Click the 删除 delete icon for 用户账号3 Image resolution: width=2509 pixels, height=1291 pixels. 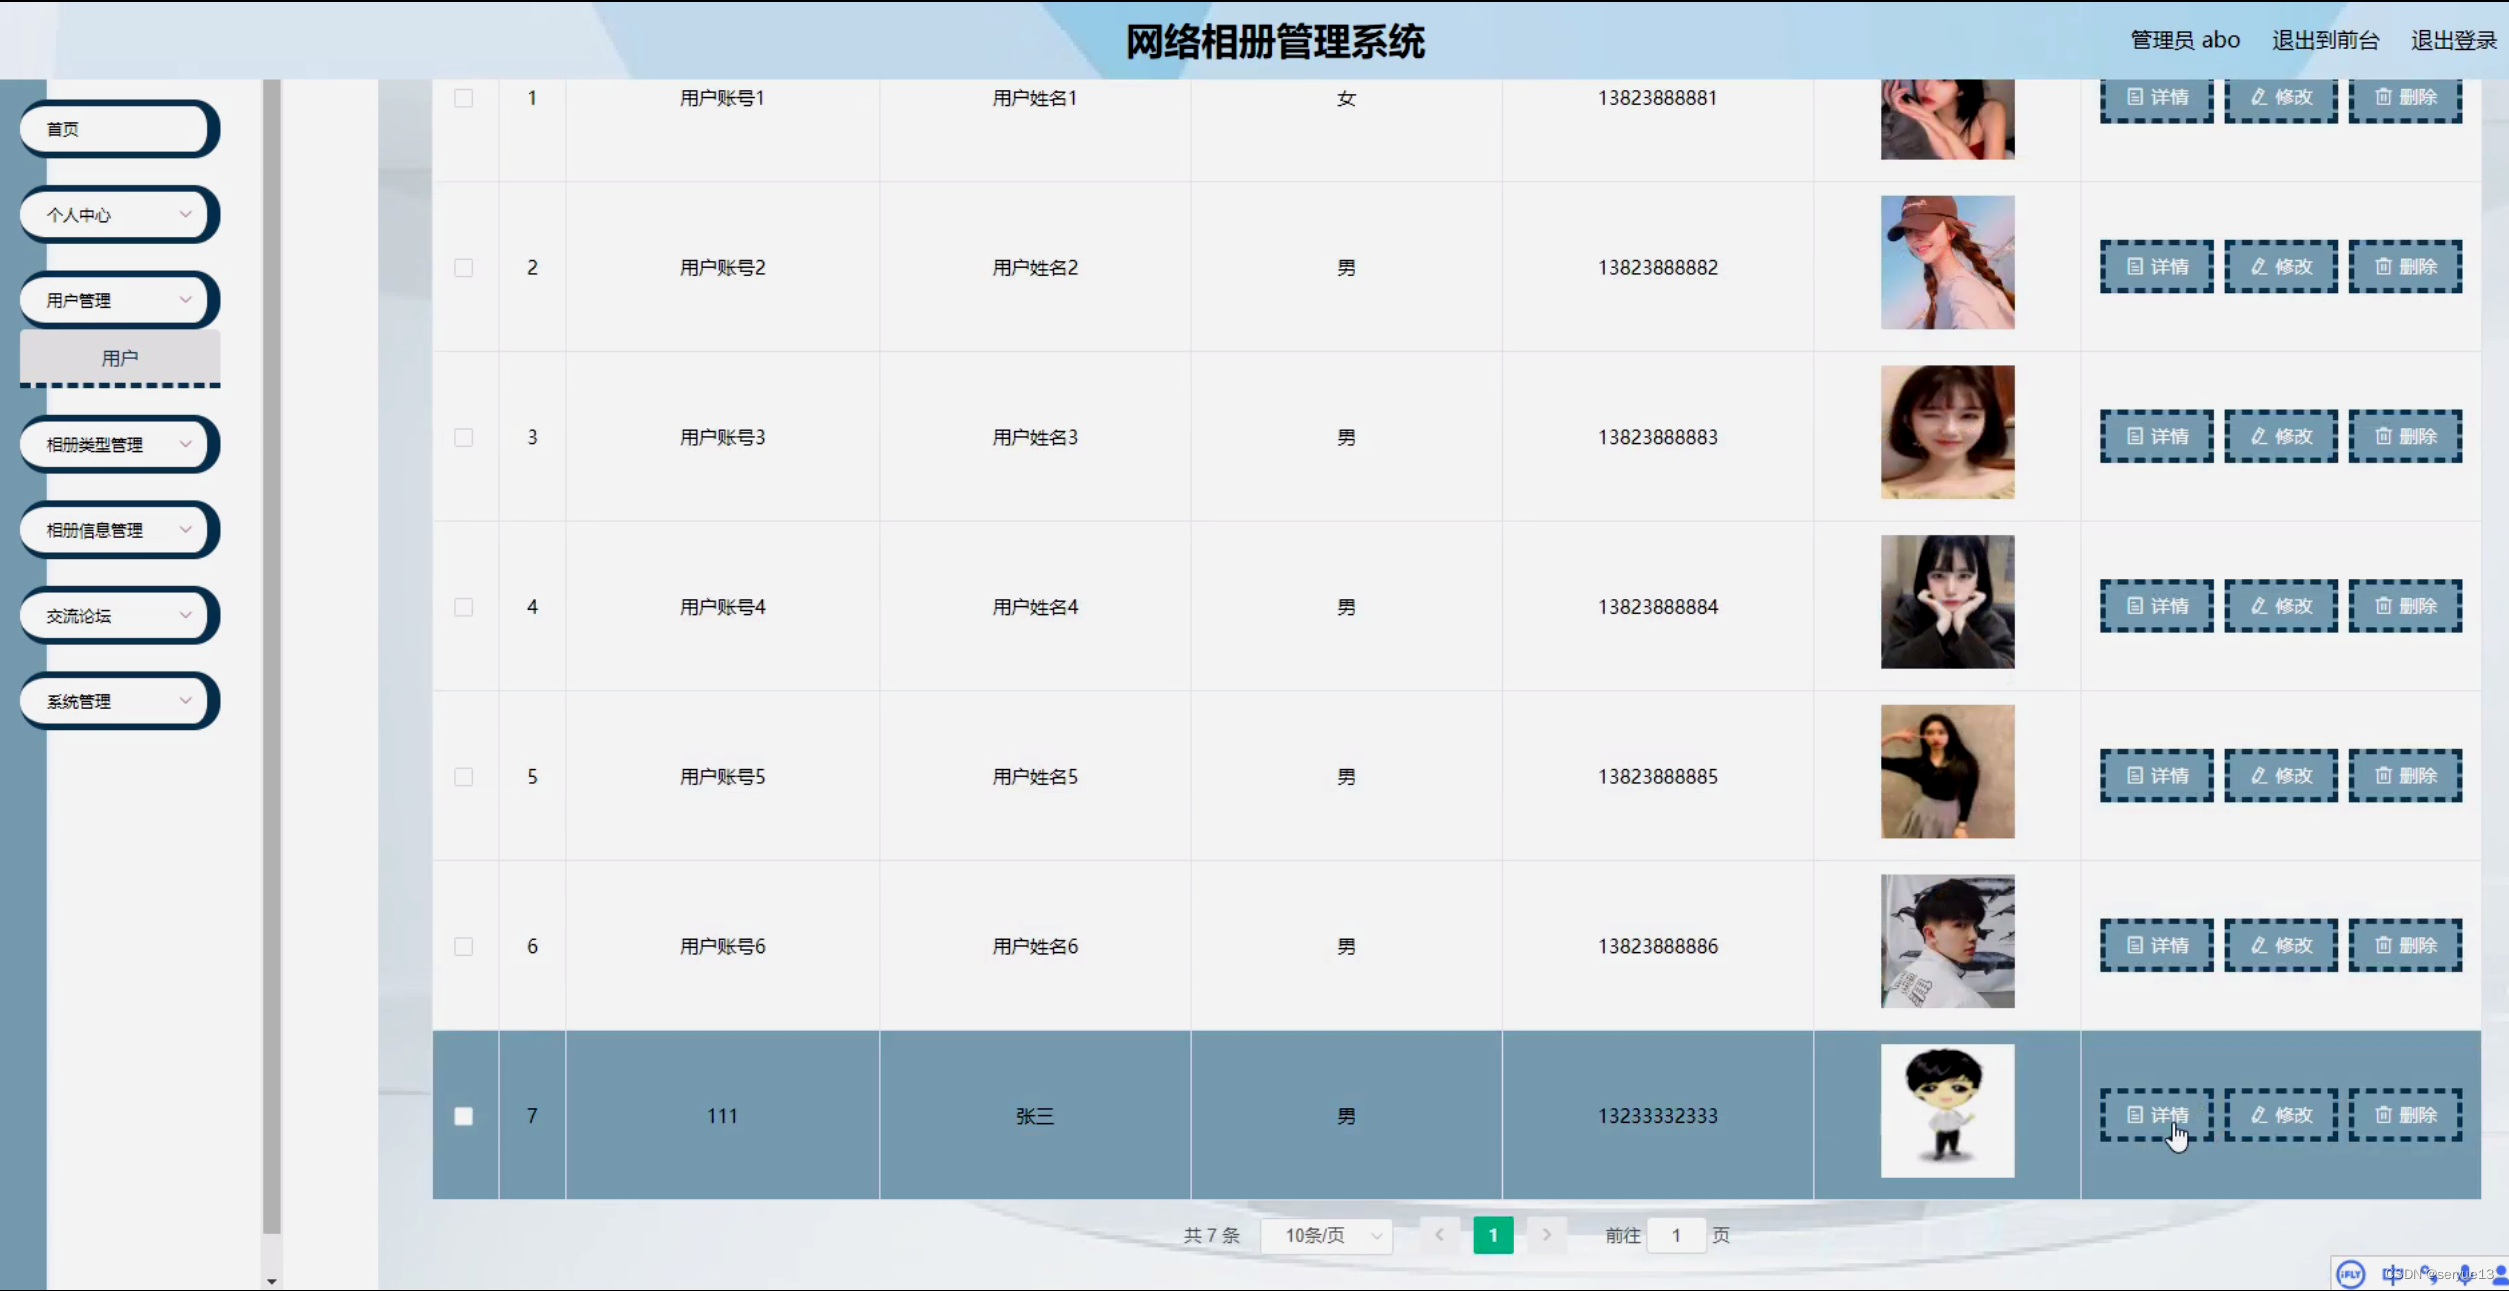pyautogui.click(x=2405, y=436)
